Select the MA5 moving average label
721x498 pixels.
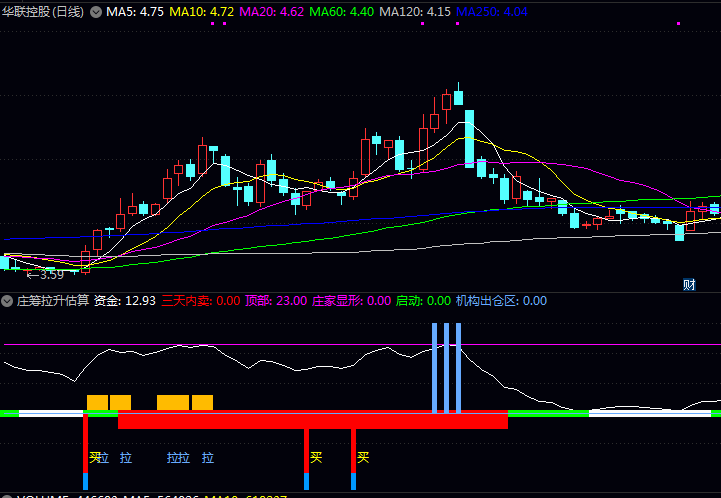pyautogui.click(x=135, y=12)
